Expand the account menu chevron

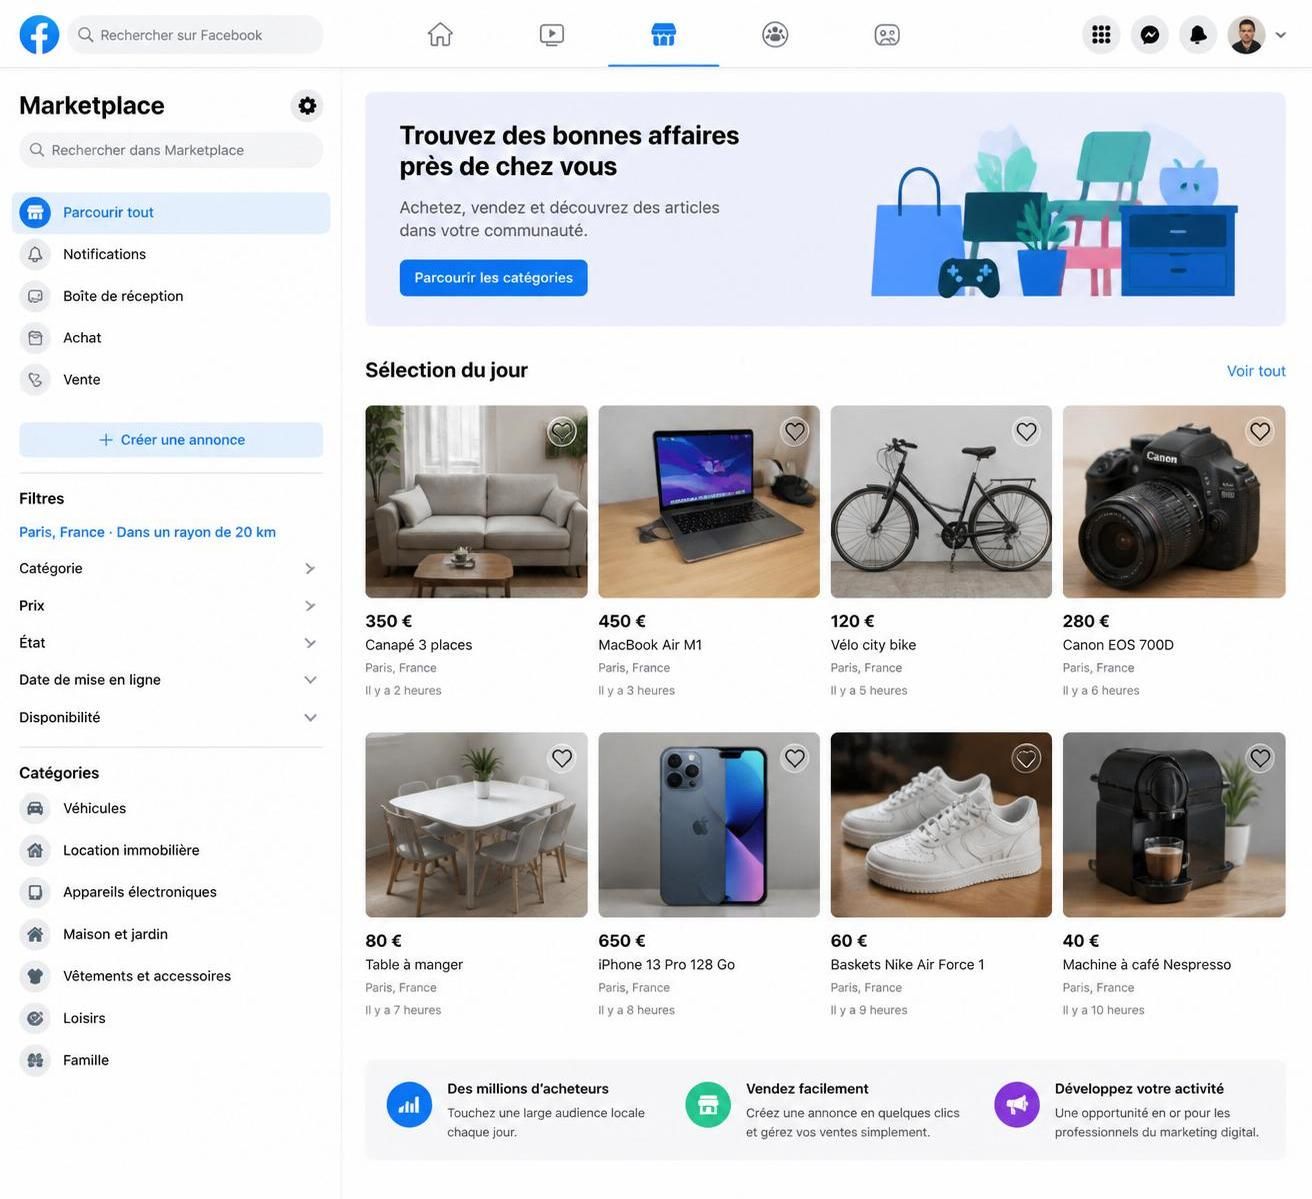pyautogui.click(x=1281, y=35)
